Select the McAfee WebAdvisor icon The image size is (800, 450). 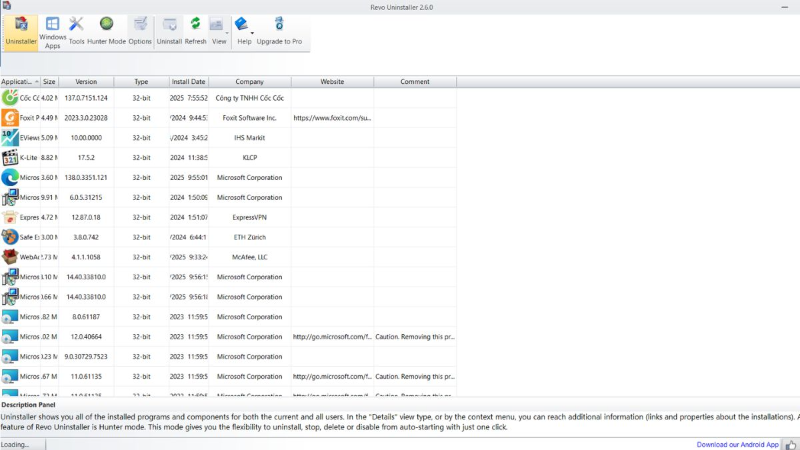[x=10, y=257]
